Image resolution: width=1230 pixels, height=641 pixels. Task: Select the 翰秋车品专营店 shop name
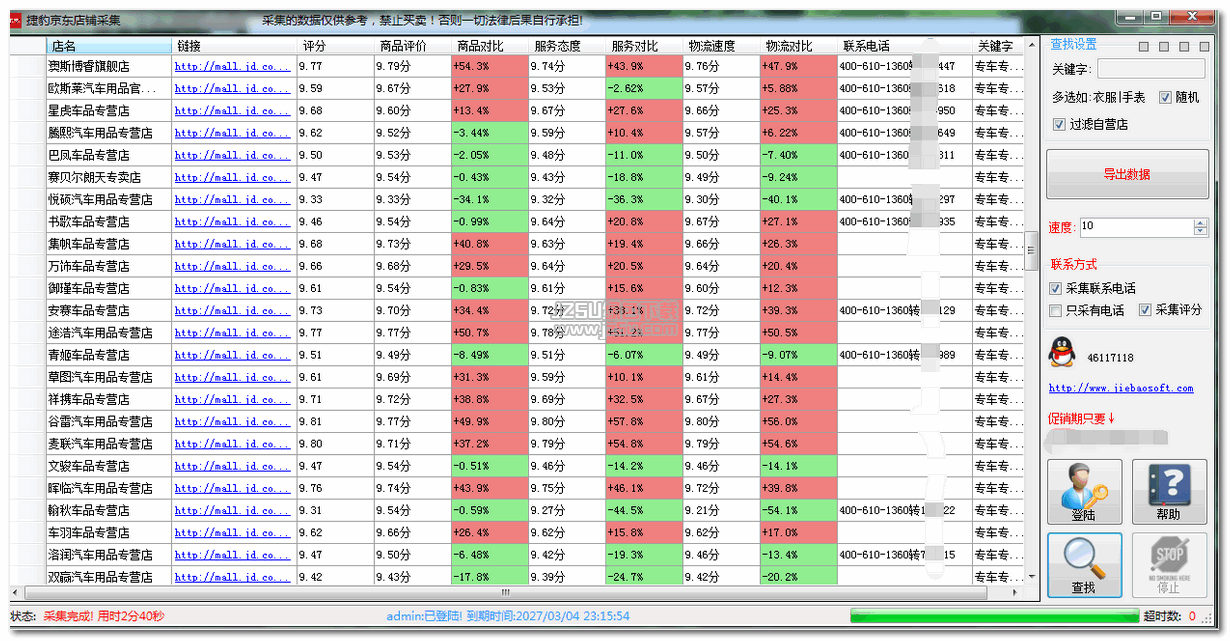tap(88, 510)
